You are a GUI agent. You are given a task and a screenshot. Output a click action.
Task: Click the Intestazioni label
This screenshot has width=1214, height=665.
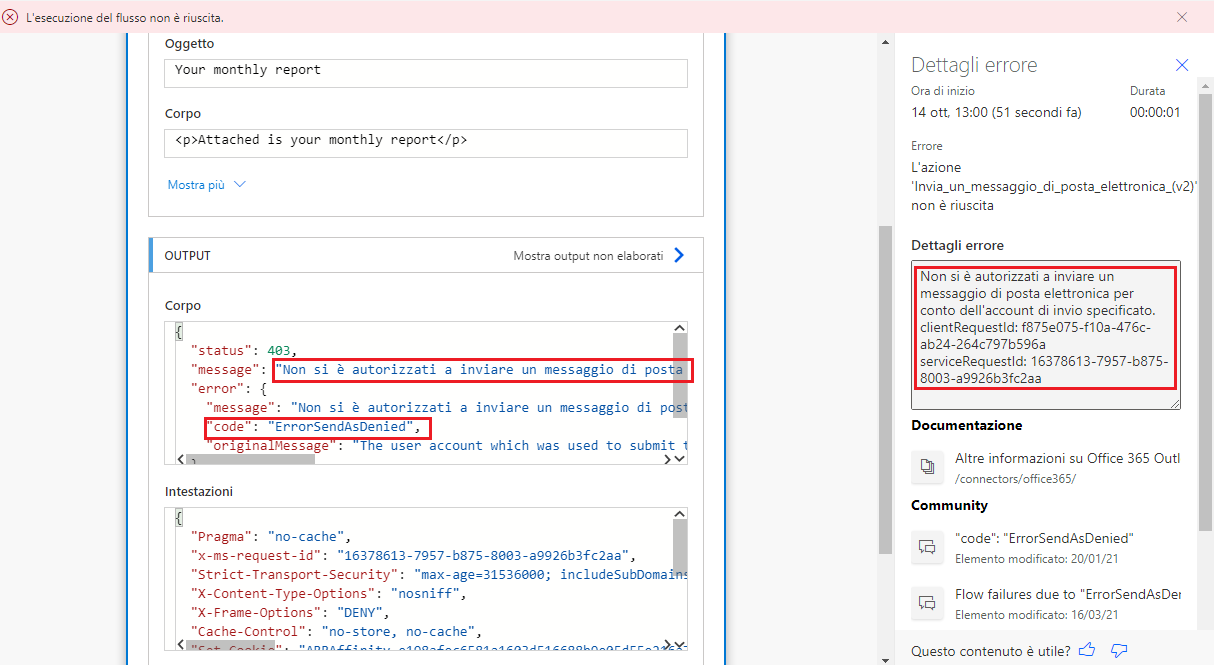tap(198, 491)
